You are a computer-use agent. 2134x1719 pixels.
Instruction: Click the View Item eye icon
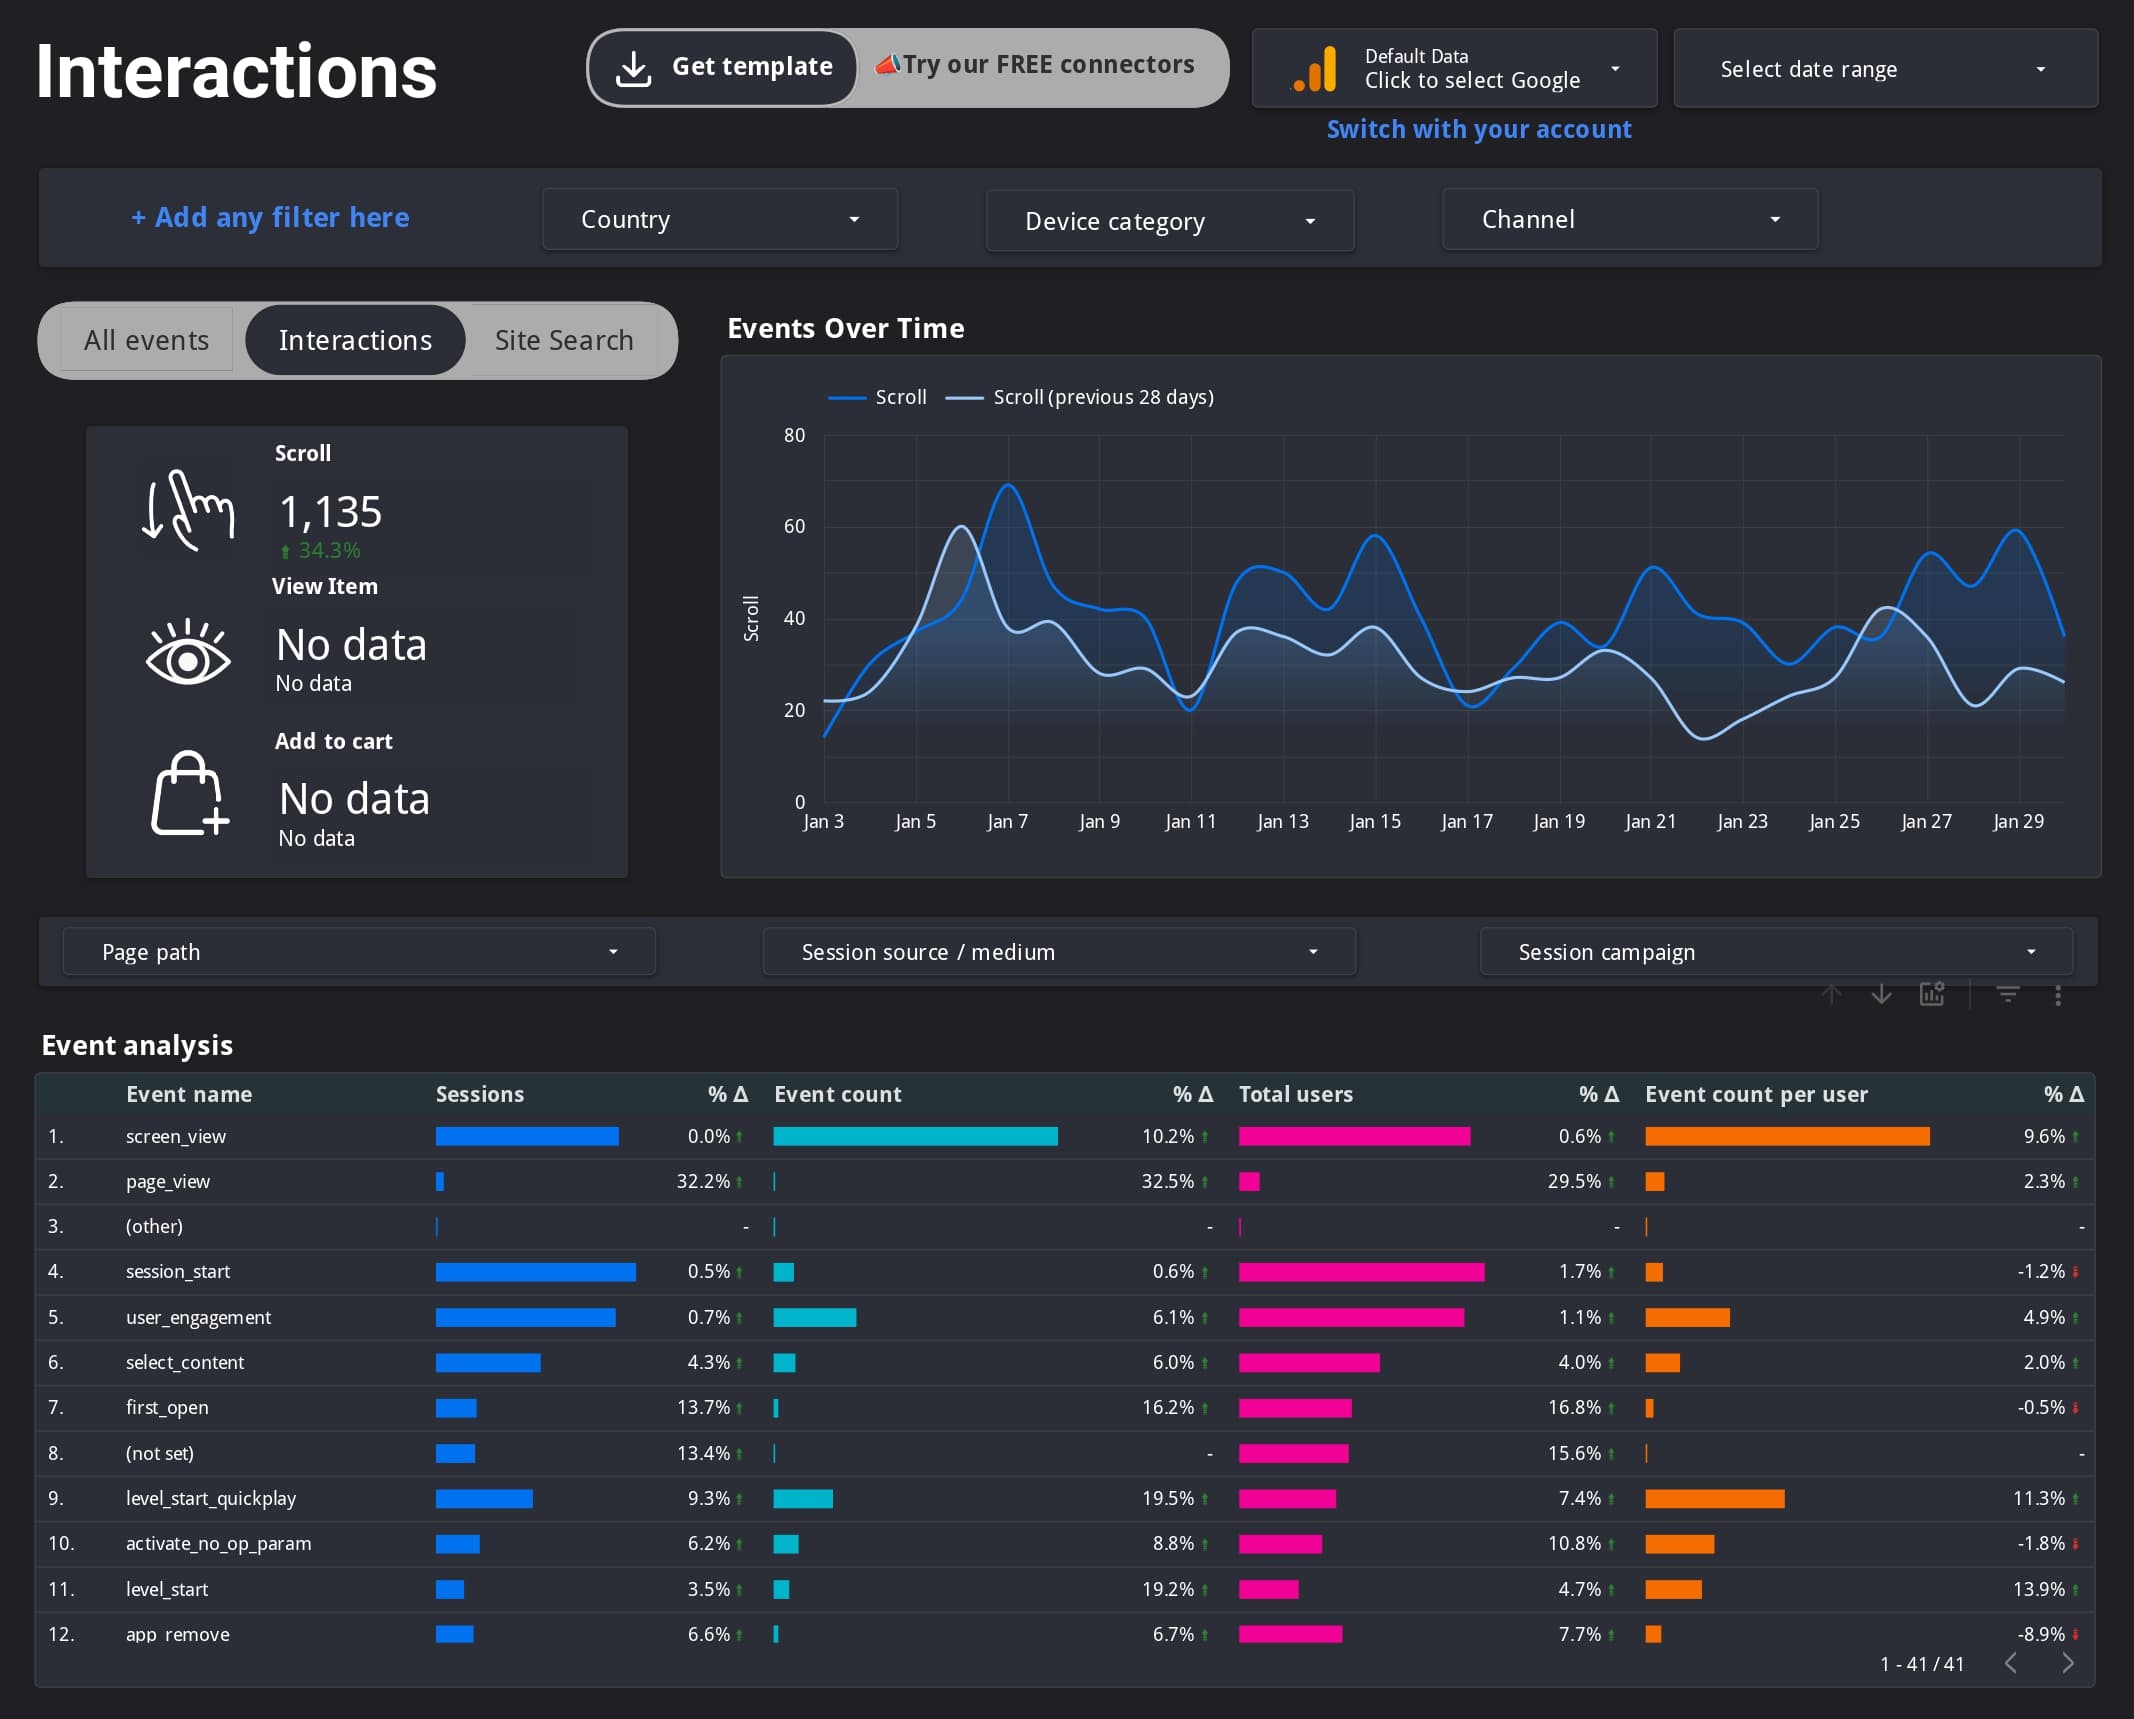188,655
